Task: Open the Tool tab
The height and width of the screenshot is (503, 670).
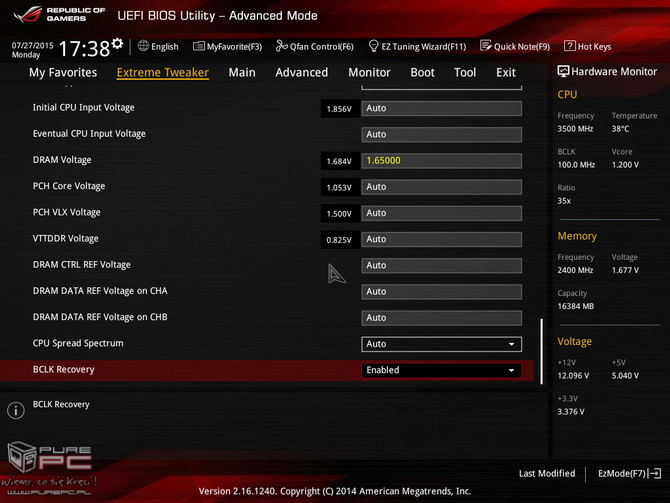Action: tap(465, 73)
